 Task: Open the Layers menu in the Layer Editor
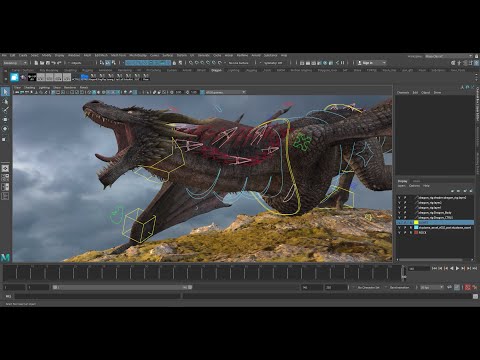[x=402, y=186]
